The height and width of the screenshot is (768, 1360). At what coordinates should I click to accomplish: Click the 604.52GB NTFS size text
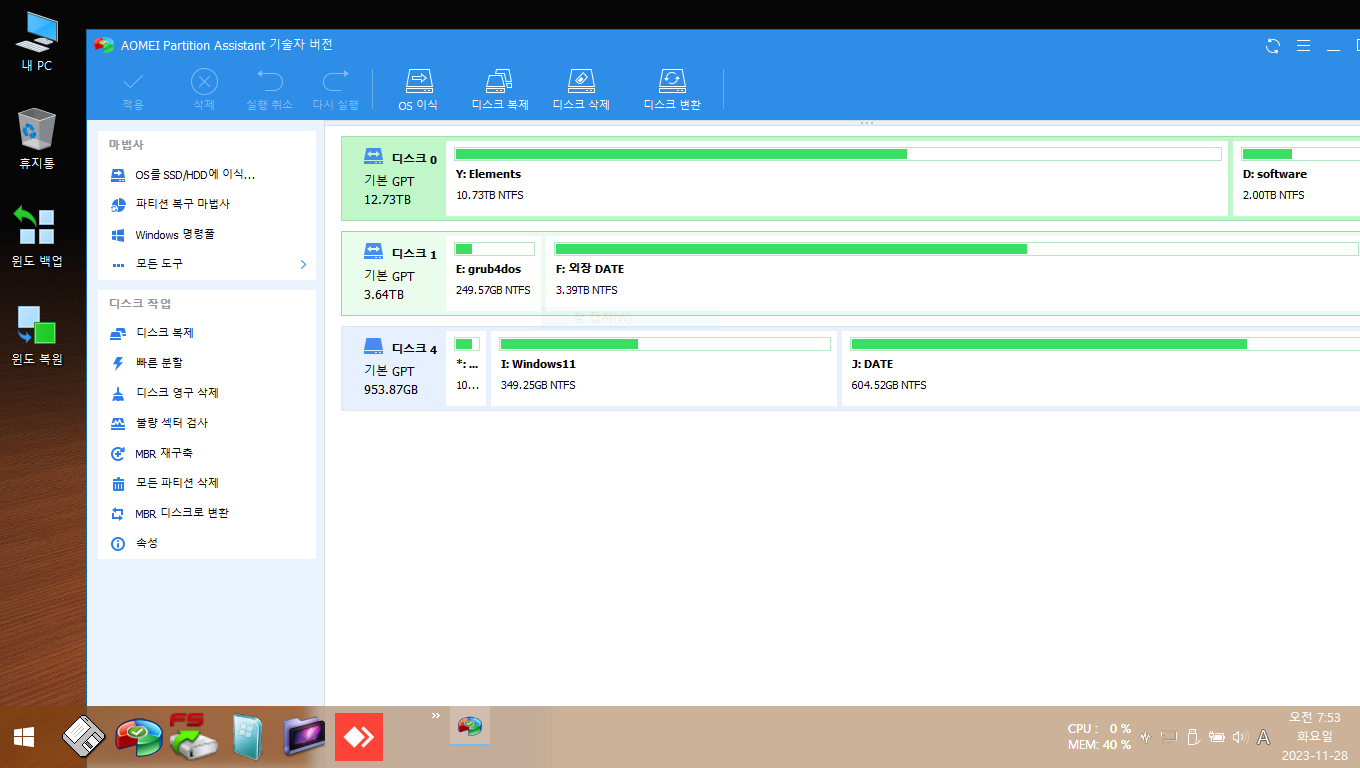click(x=888, y=386)
